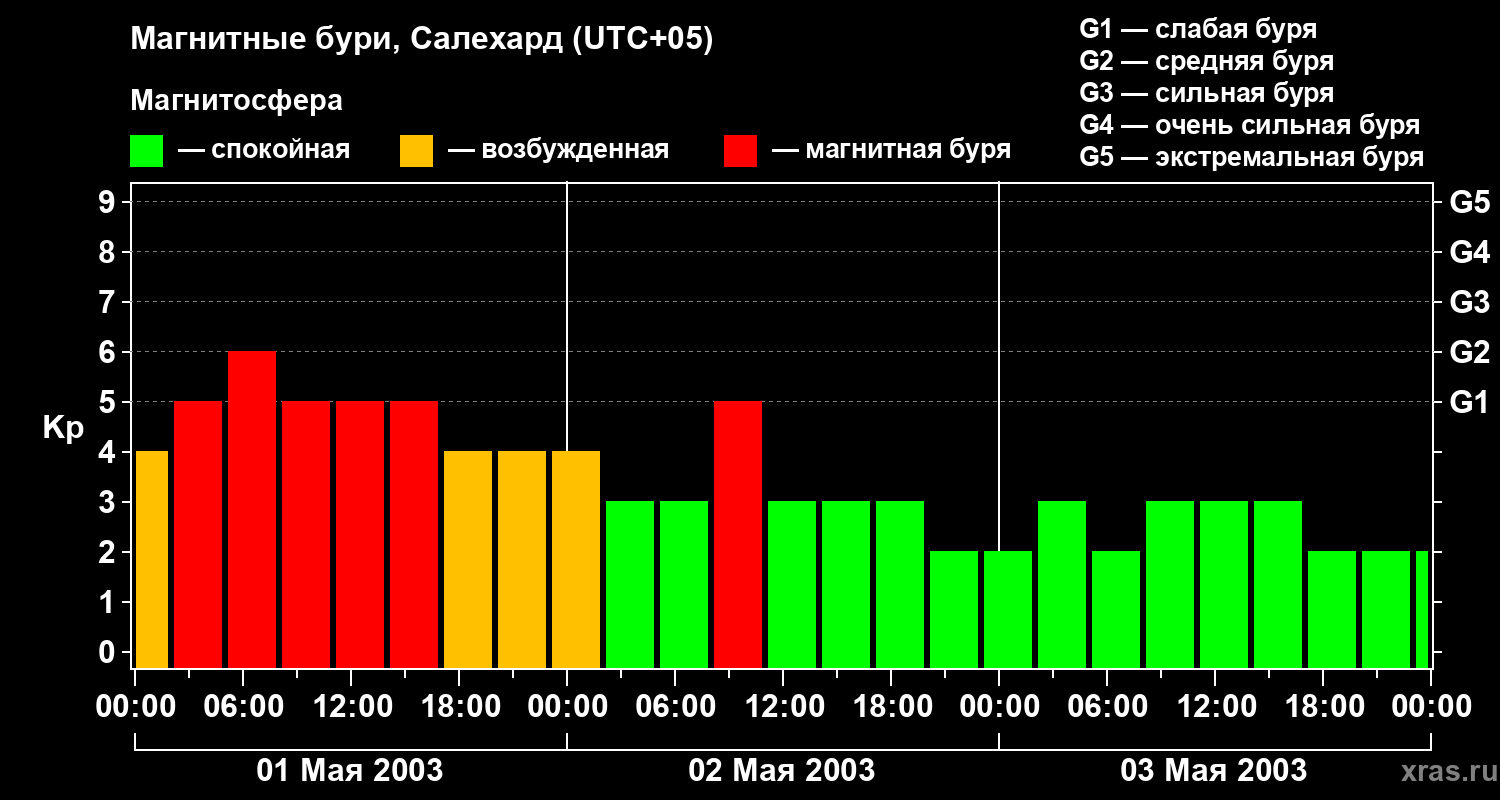Click the 18:00 time label for 02 Мая

891,707
